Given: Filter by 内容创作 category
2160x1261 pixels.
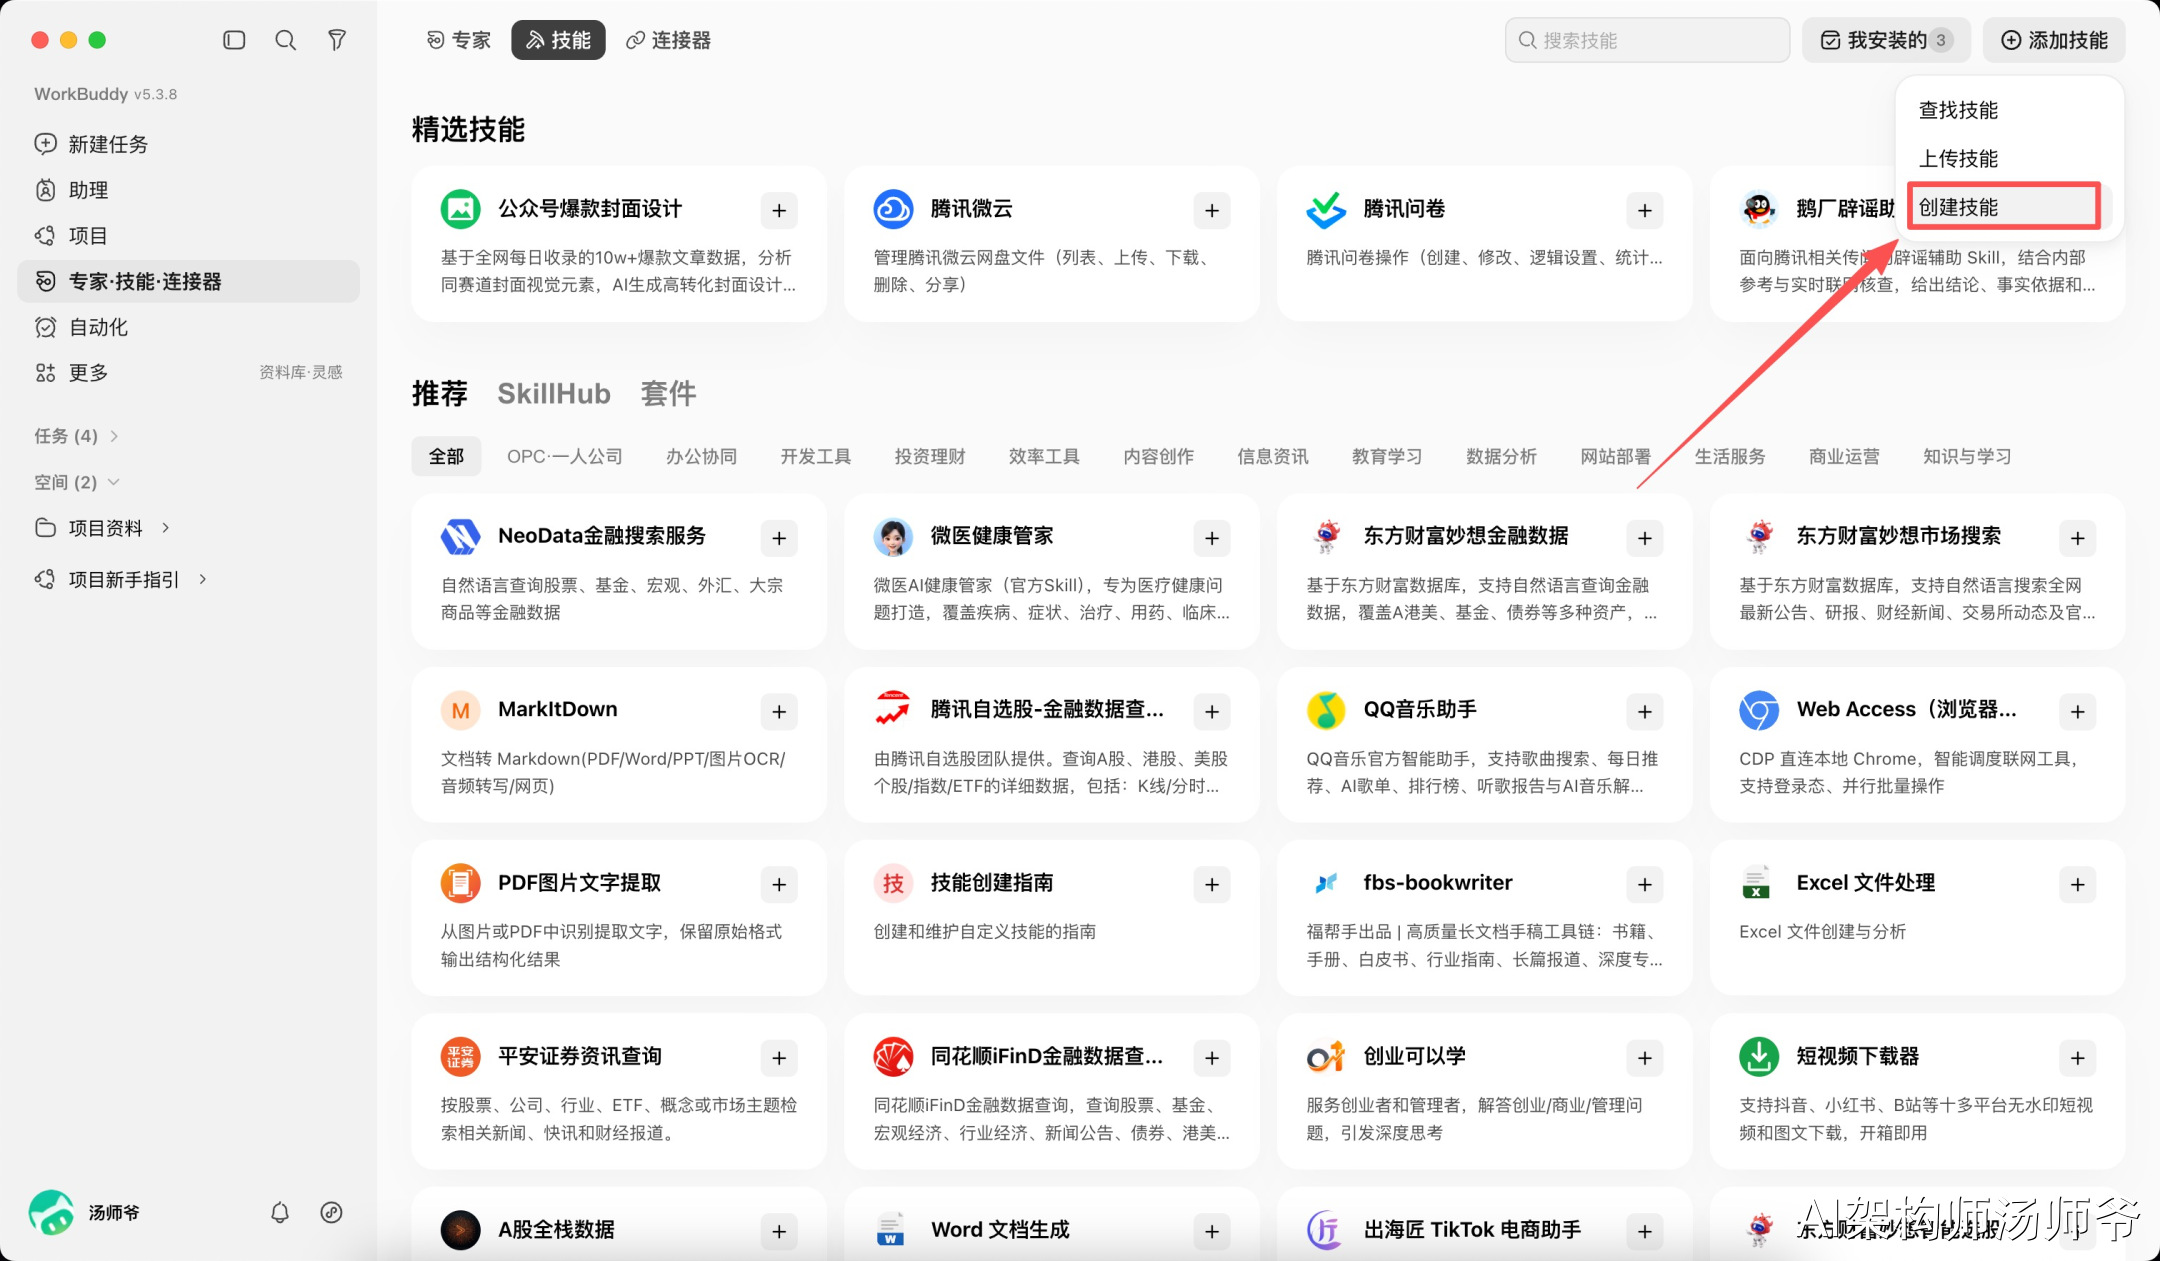Looking at the screenshot, I should [1159, 457].
